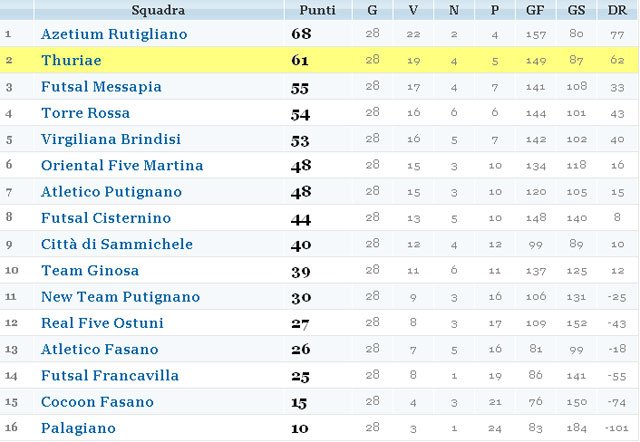This screenshot has width=640, height=442.
Task: Click the DR column header
Action: pyautogui.click(x=617, y=10)
